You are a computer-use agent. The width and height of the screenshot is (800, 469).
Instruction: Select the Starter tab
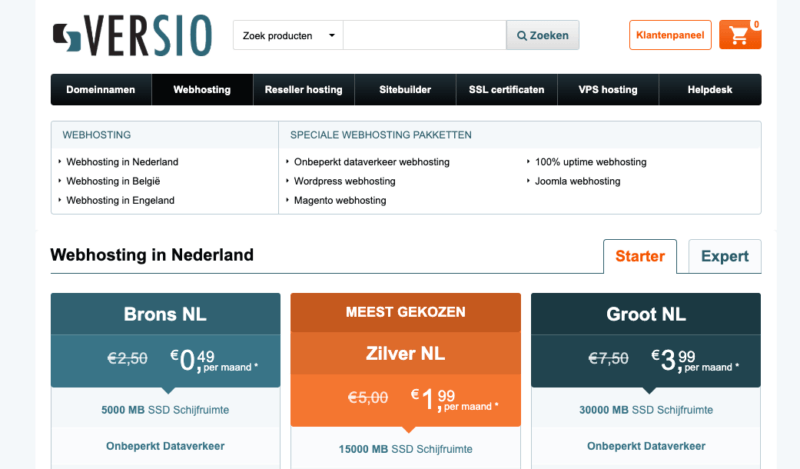tap(640, 256)
